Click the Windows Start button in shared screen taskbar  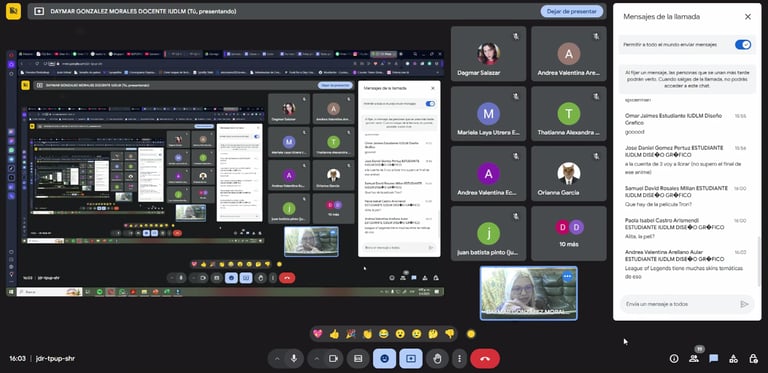11,292
